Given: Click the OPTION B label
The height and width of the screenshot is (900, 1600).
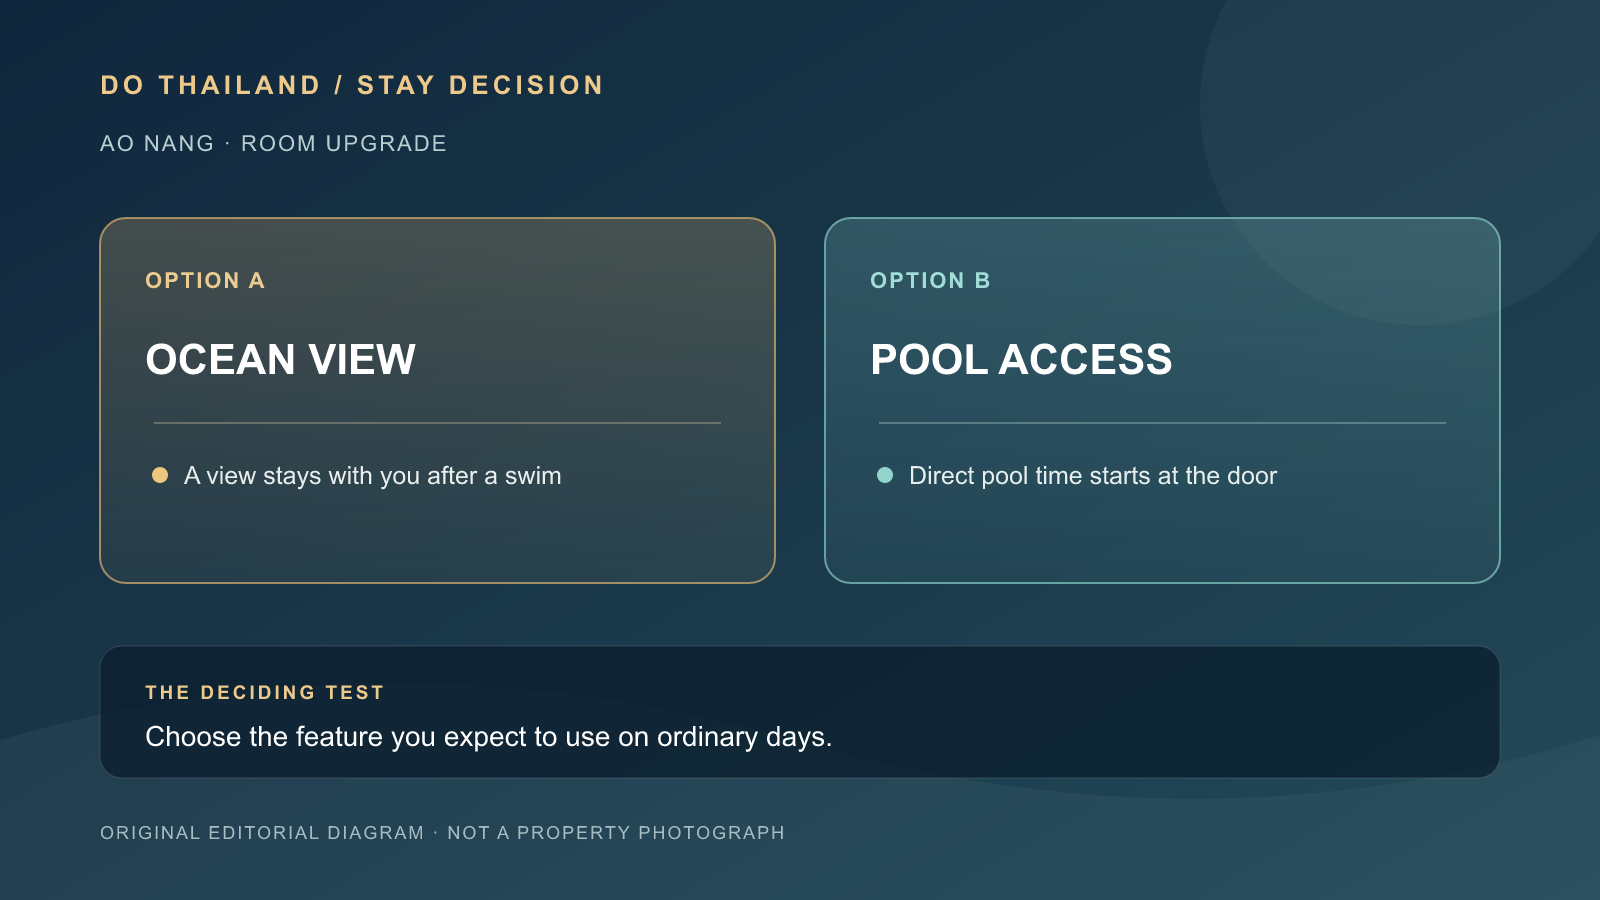Looking at the screenshot, I should point(930,281).
